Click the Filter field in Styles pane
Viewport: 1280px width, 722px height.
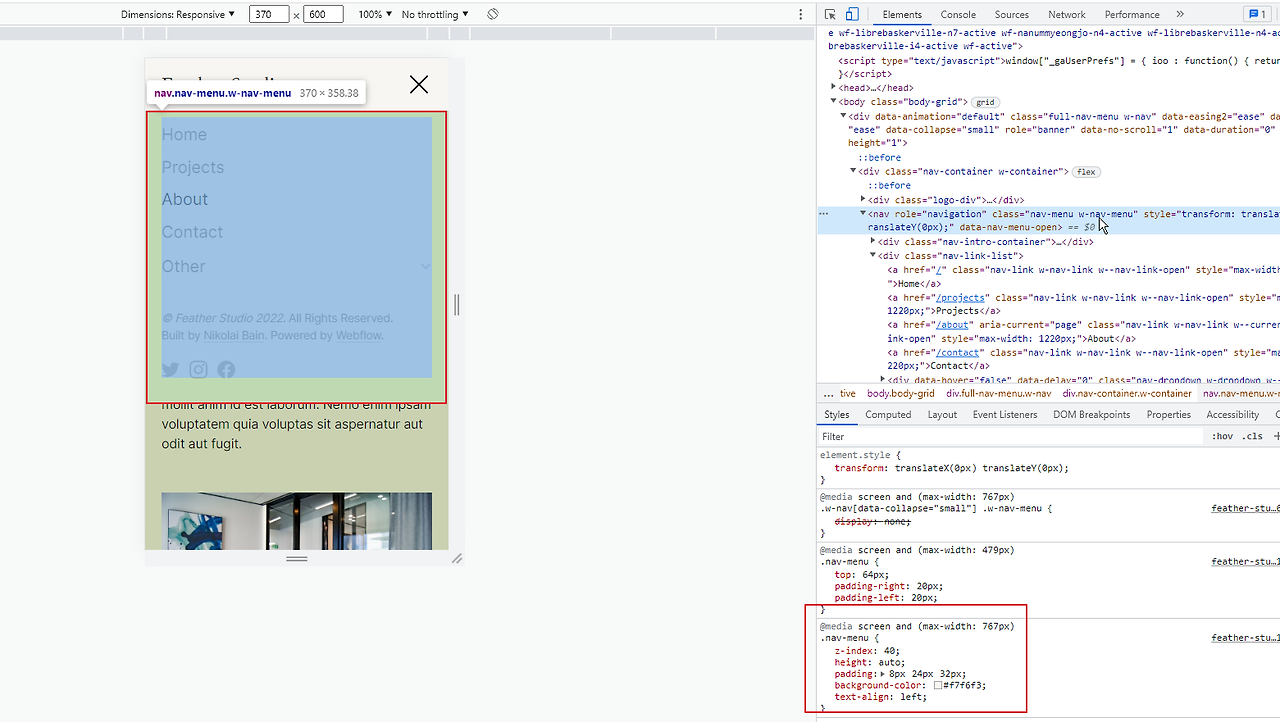tap(1010, 436)
